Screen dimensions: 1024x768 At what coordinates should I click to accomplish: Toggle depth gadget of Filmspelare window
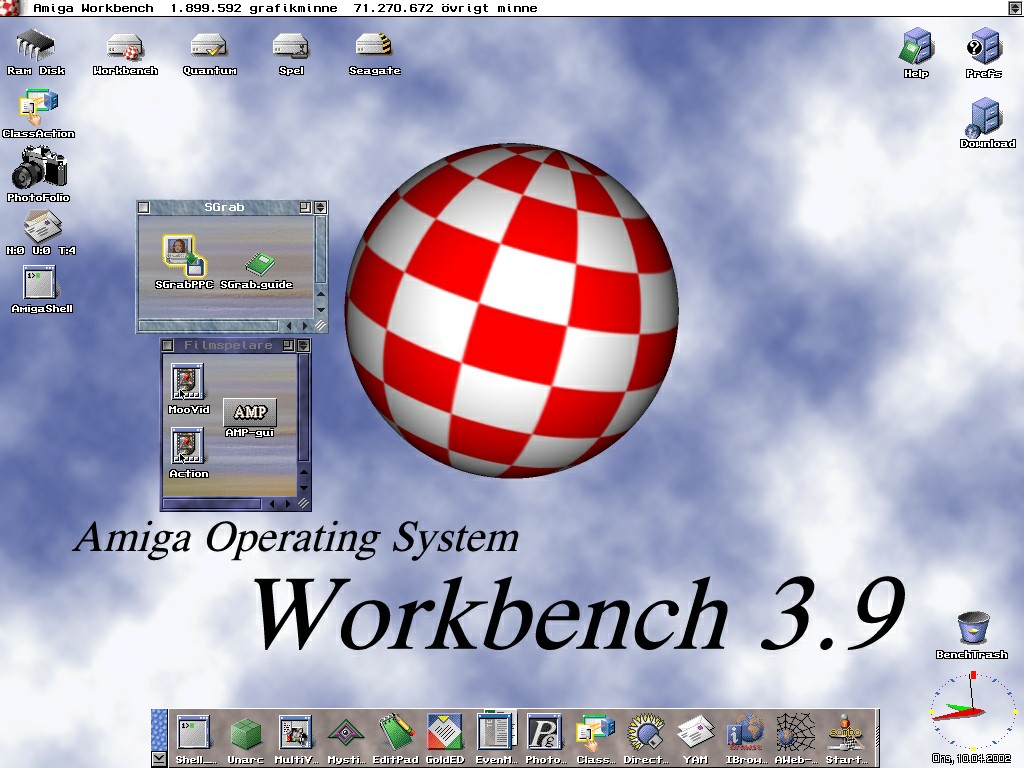[x=304, y=345]
